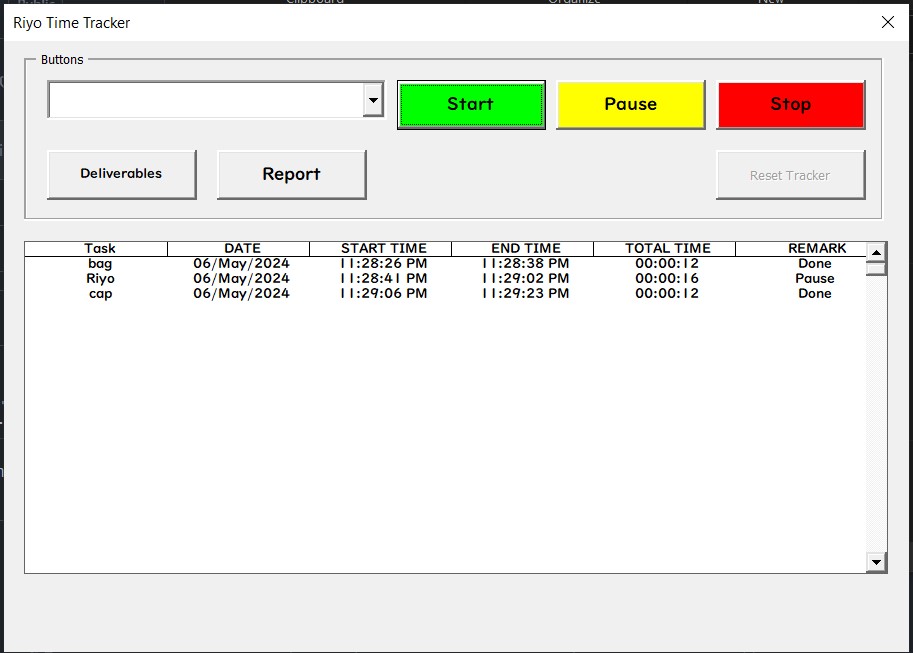
Task: Select the 'bag' task row
Action: pos(445,264)
